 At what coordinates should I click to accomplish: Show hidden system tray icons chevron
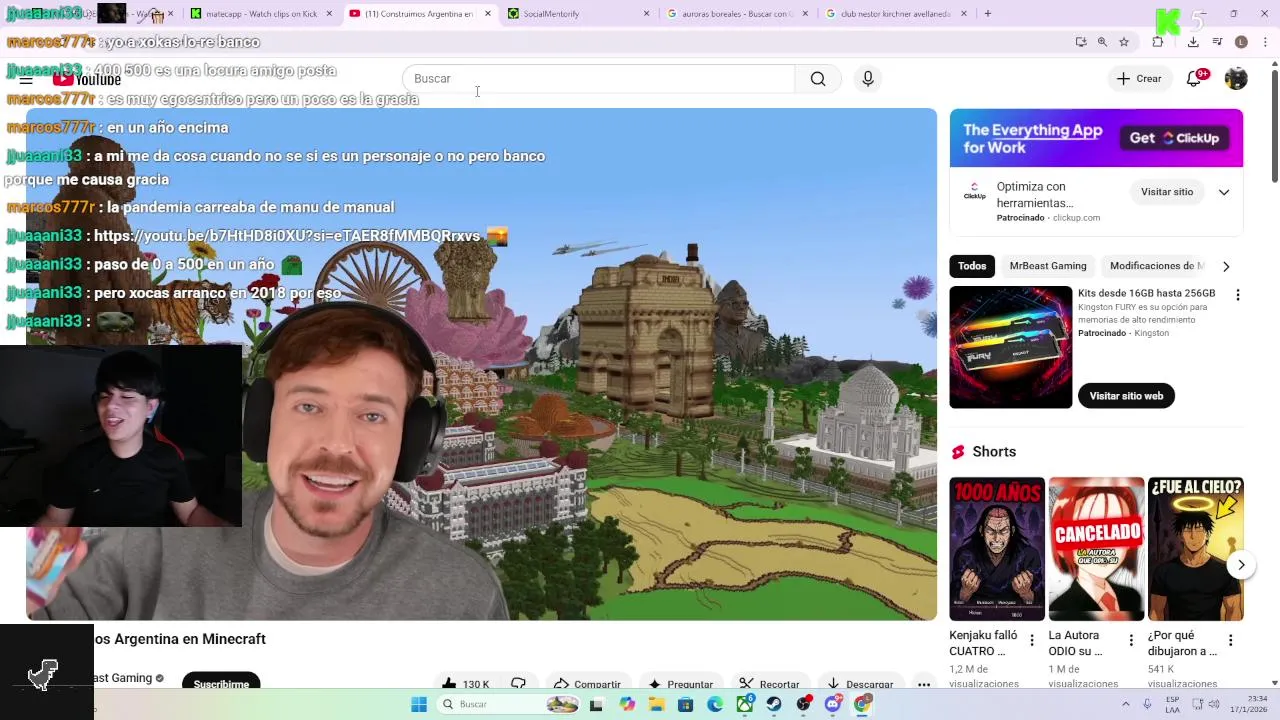[x=1125, y=705]
